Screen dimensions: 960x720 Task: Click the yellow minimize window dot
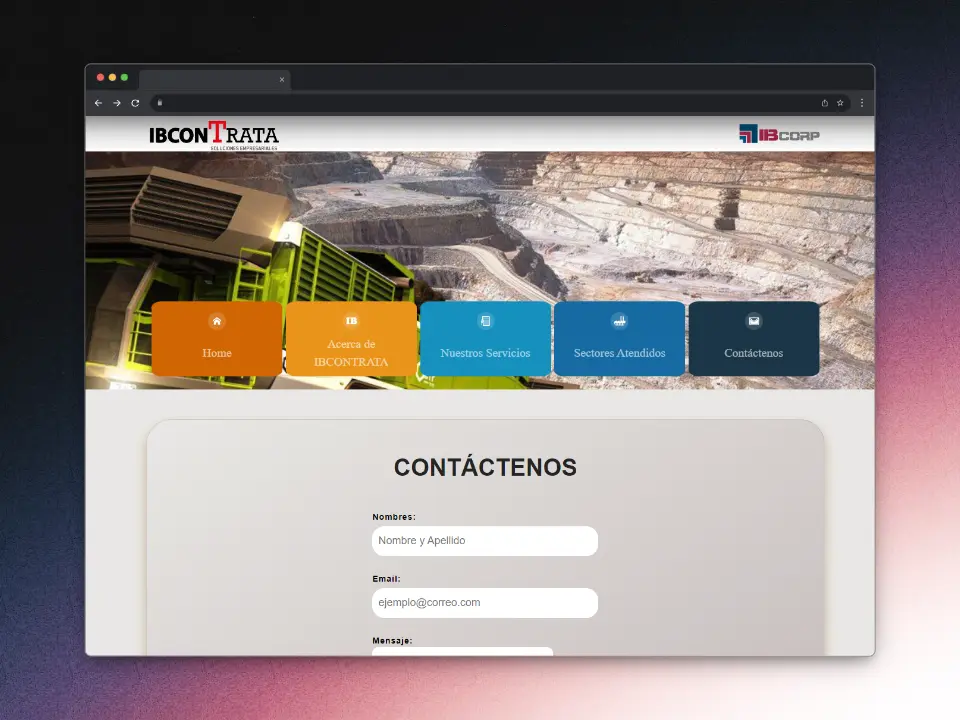pos(112,77)
